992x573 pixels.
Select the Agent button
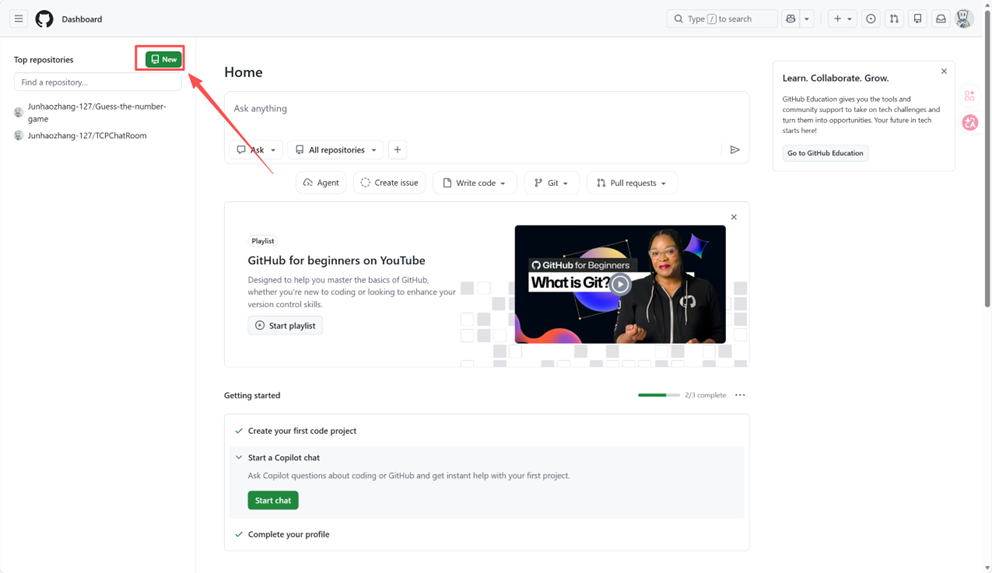[x=321, y=183]
